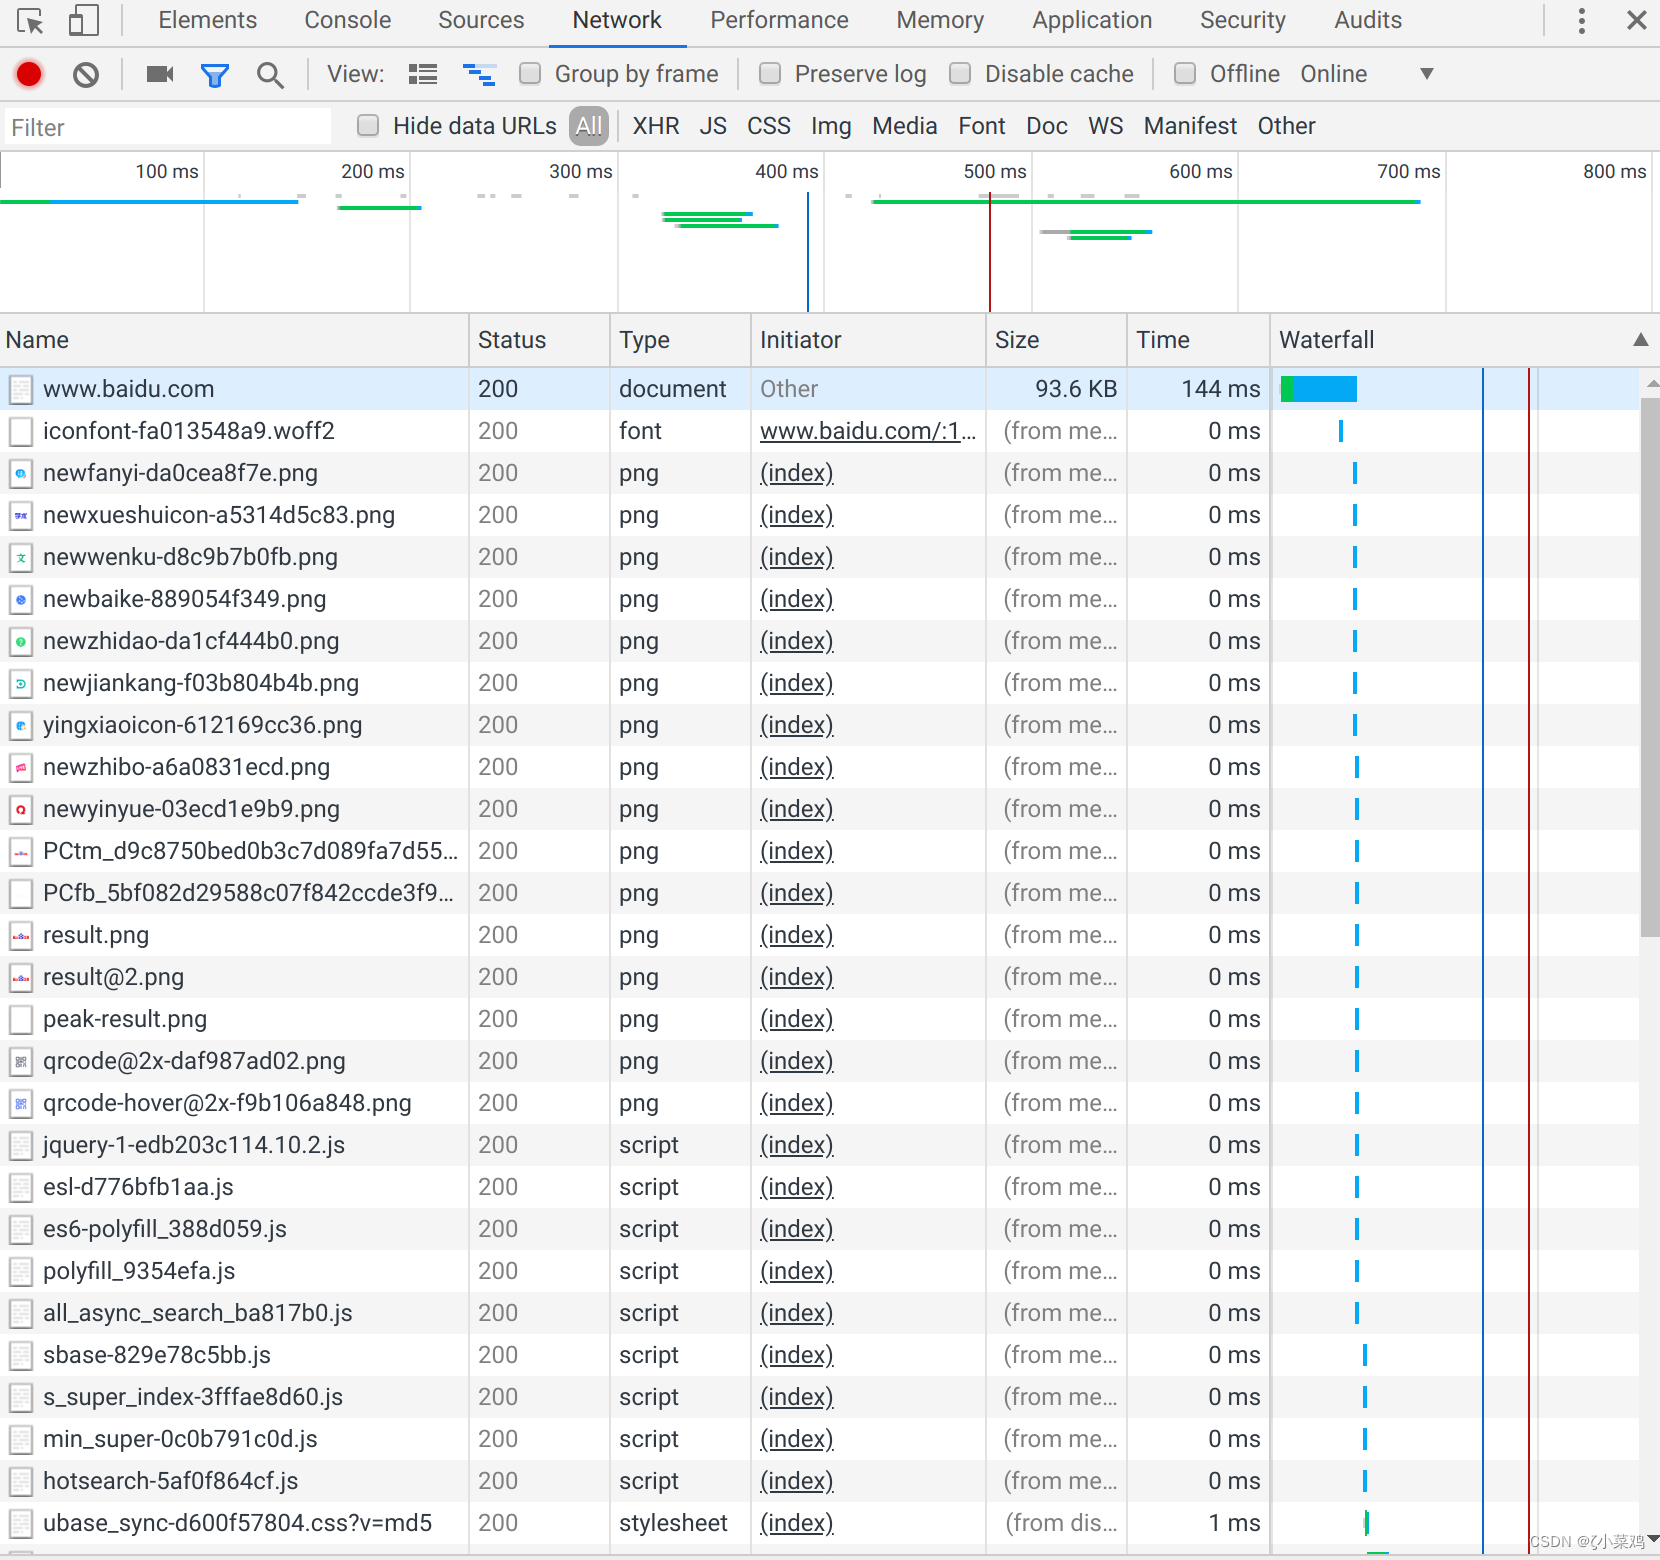Filter requests by Img
Viewport: 1660px width, 1560px height.
[x=831, y=126]
